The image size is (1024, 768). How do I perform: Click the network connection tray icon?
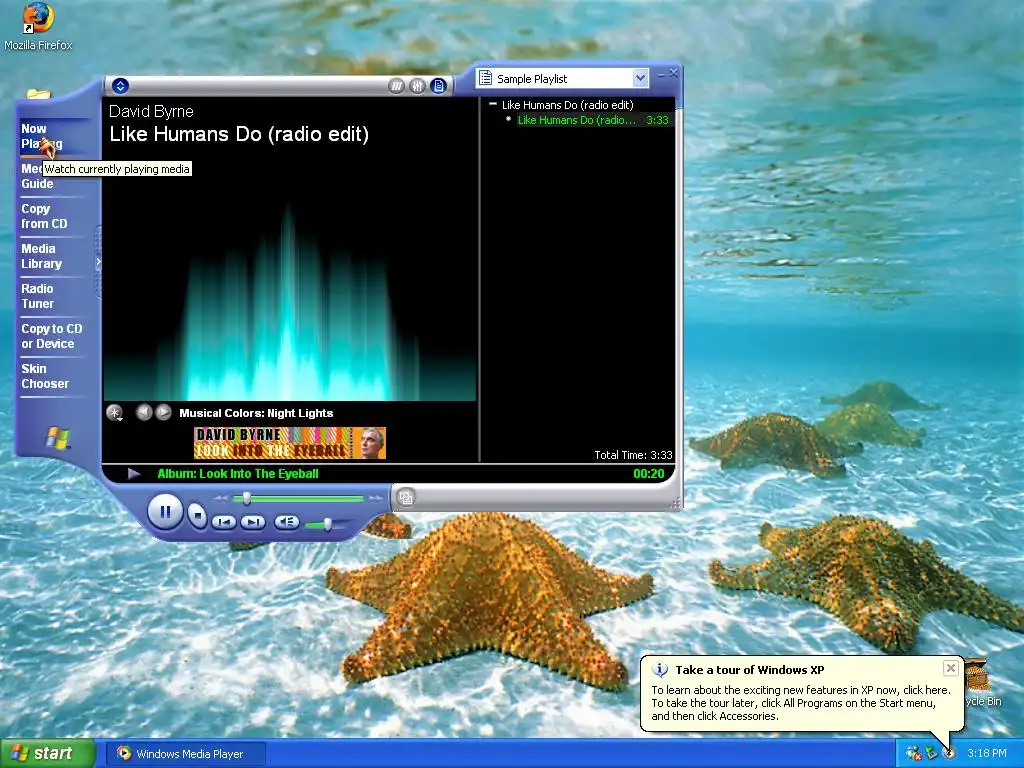(931, 754)
